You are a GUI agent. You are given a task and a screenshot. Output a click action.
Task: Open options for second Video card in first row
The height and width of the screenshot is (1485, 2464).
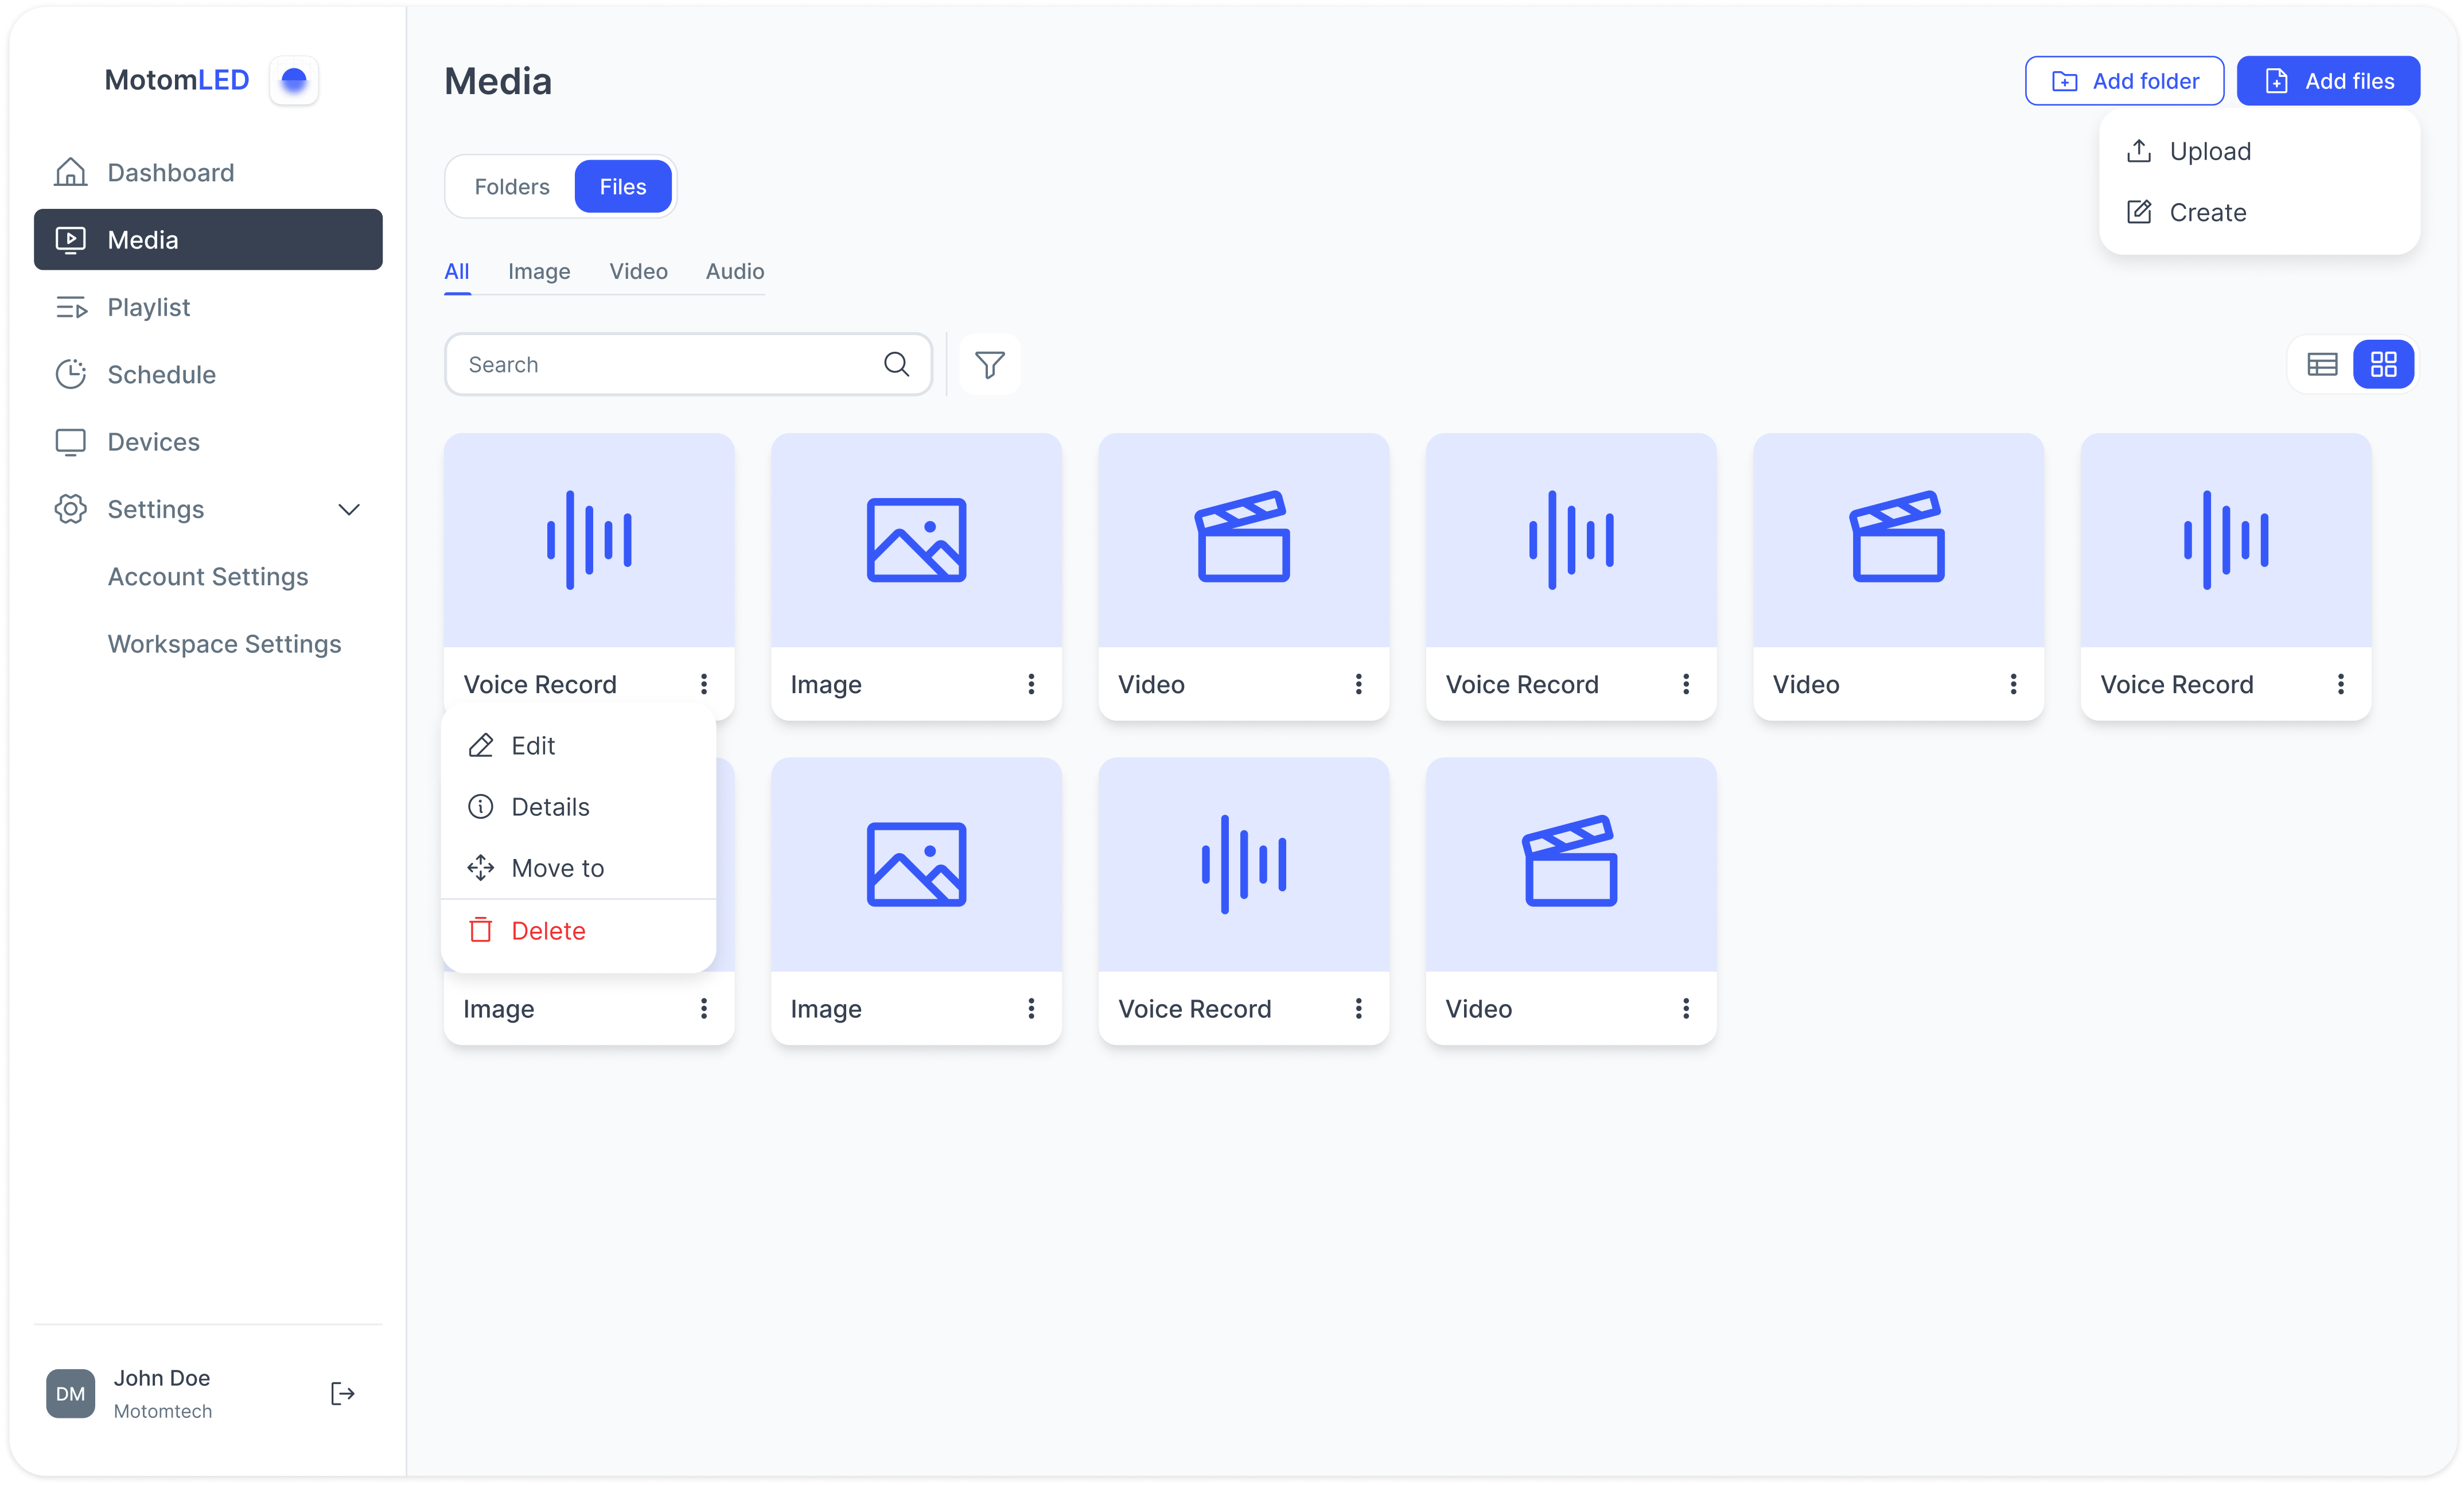coord(2013,684)
